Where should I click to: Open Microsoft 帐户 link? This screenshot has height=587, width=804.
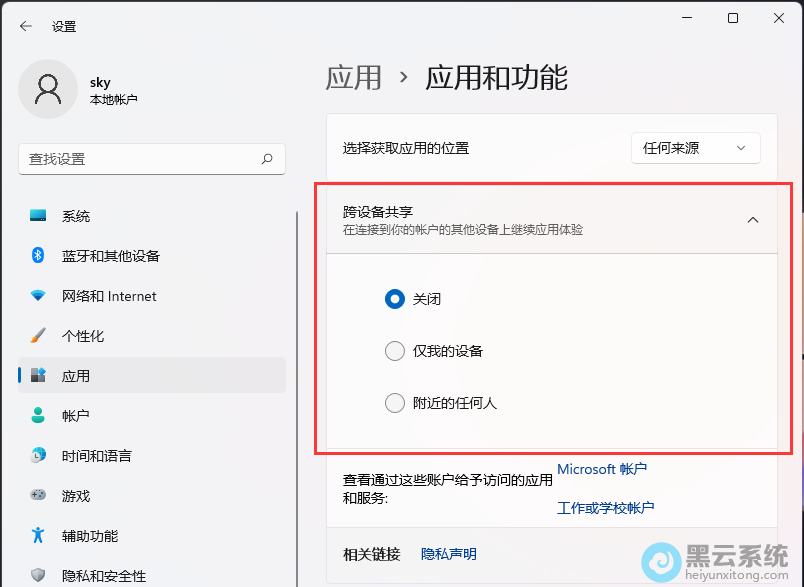point(602,469)
